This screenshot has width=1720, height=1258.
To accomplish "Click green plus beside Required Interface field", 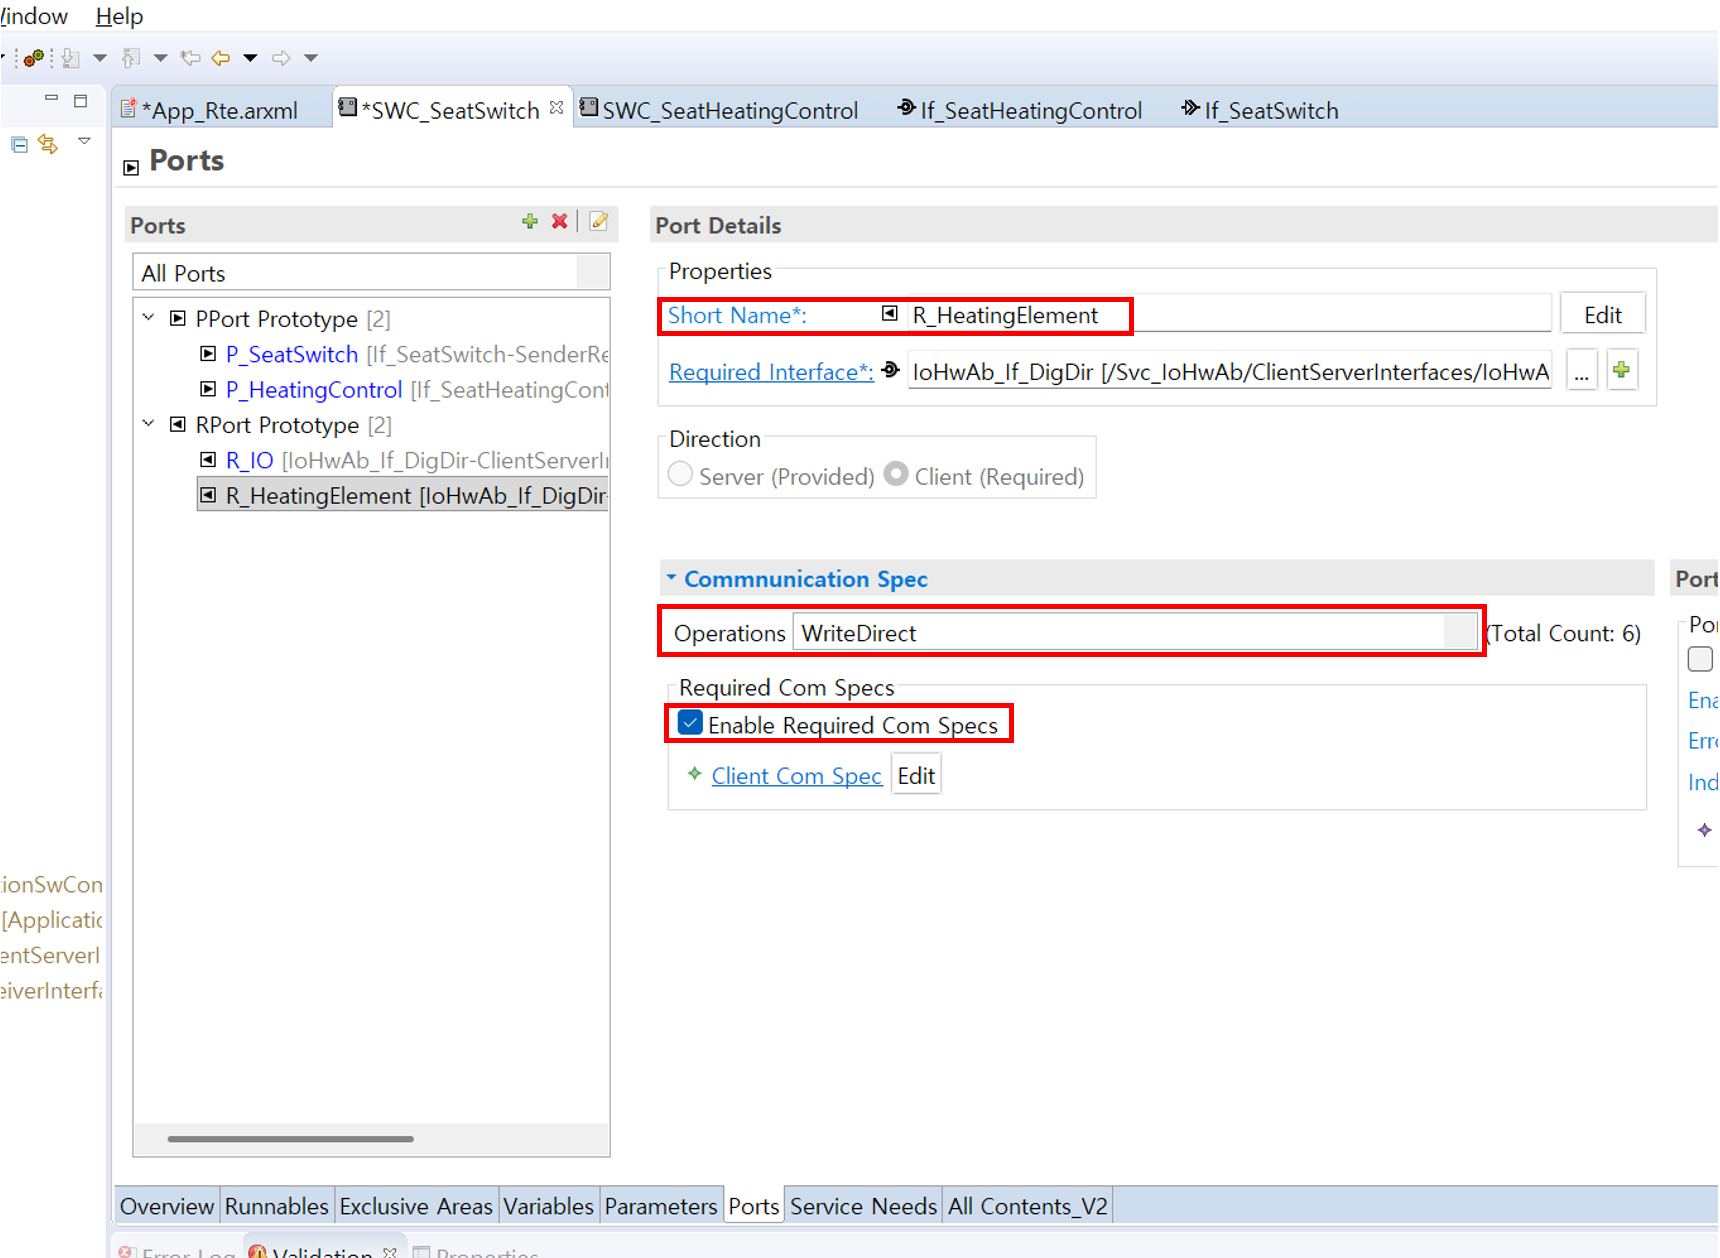I will 1621,371.
